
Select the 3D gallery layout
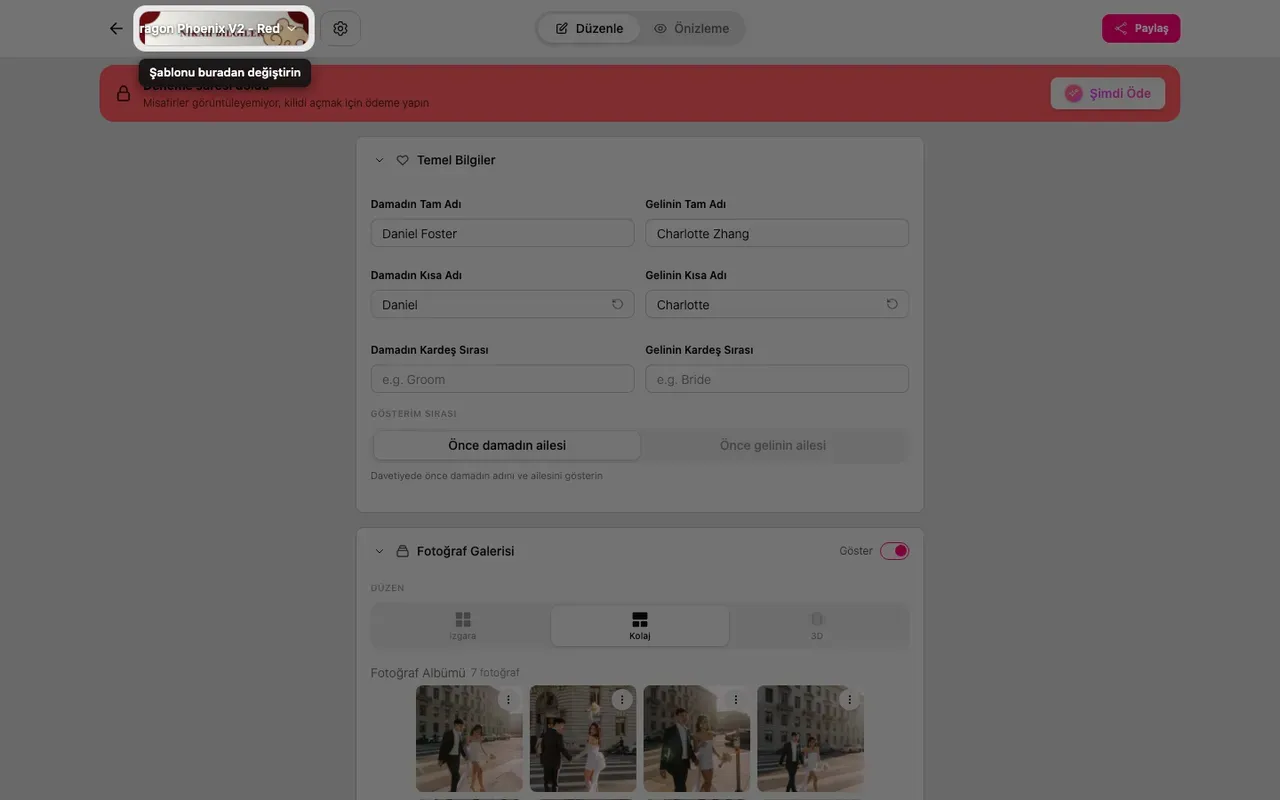coord(817,626)
